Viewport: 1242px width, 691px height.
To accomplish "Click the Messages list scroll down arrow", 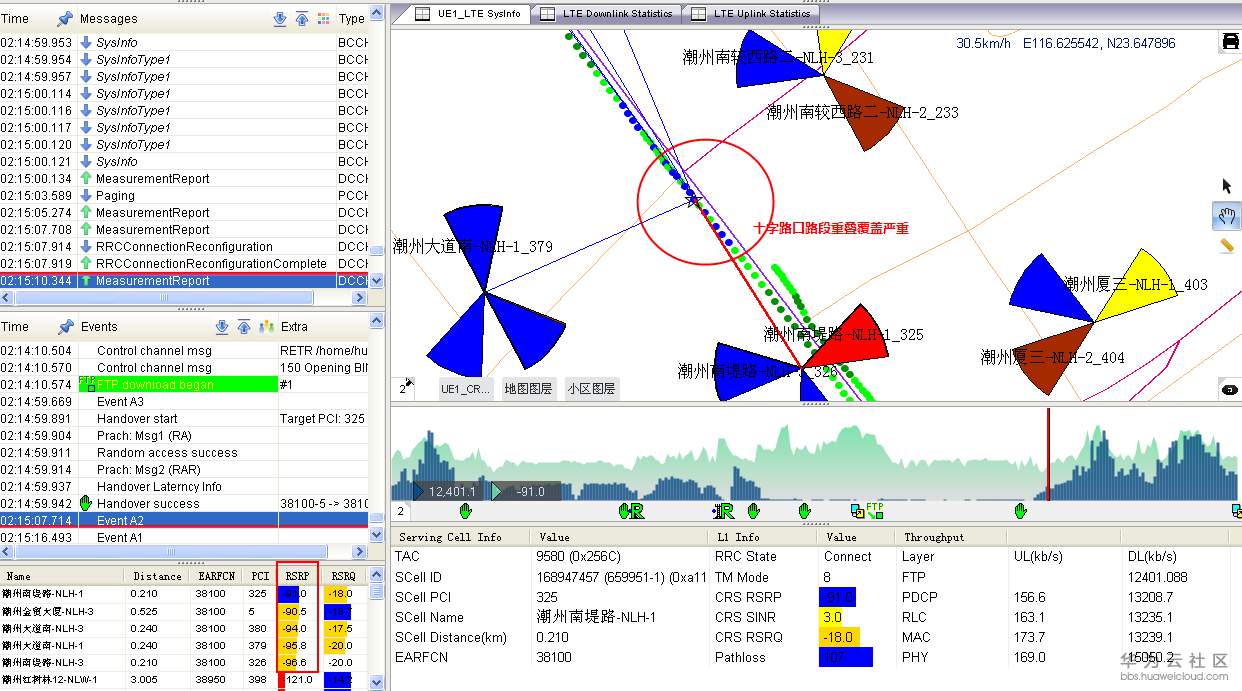I will (377, 282).
